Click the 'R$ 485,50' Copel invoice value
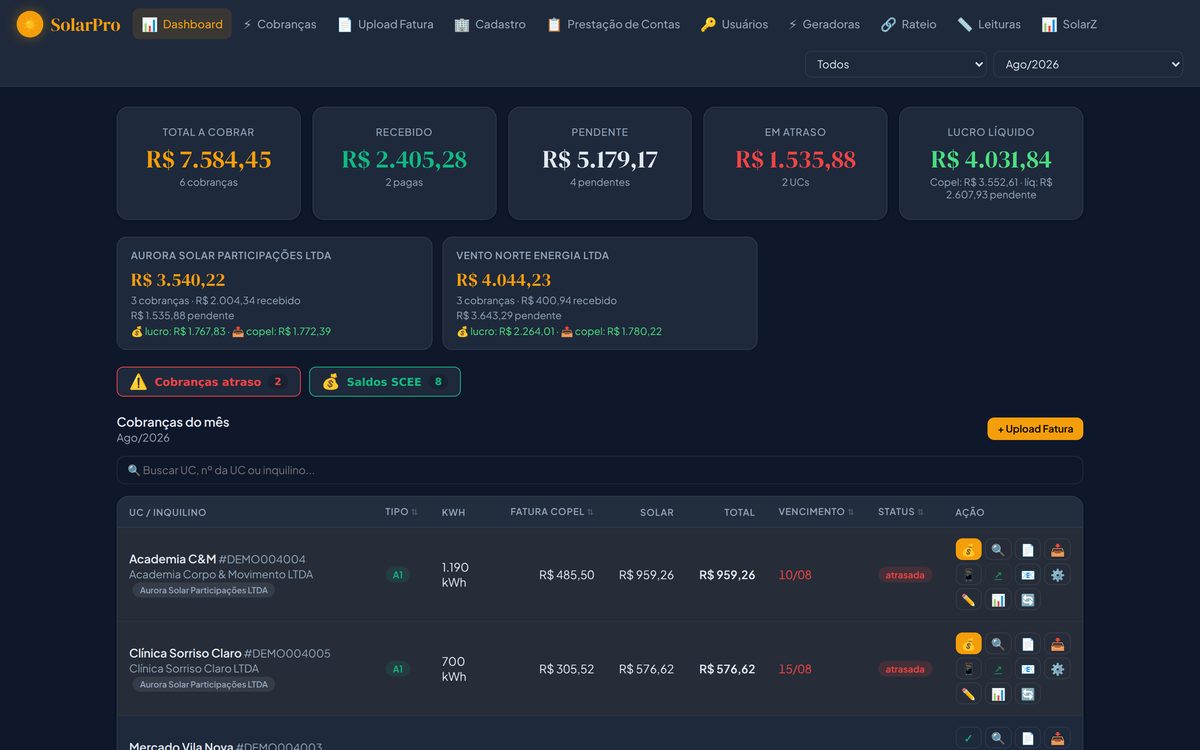1200x750 pixels. point(566,575)
